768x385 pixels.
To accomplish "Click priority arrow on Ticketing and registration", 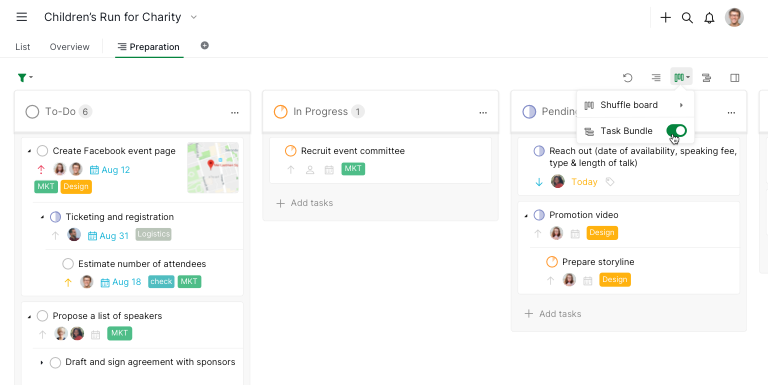I will (x=55, y=236).
